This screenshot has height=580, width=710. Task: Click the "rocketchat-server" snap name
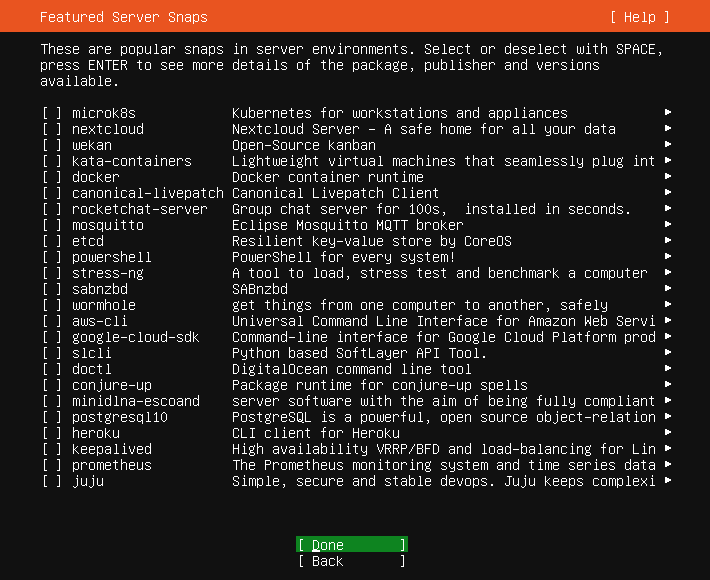click(x=139, y=209)
